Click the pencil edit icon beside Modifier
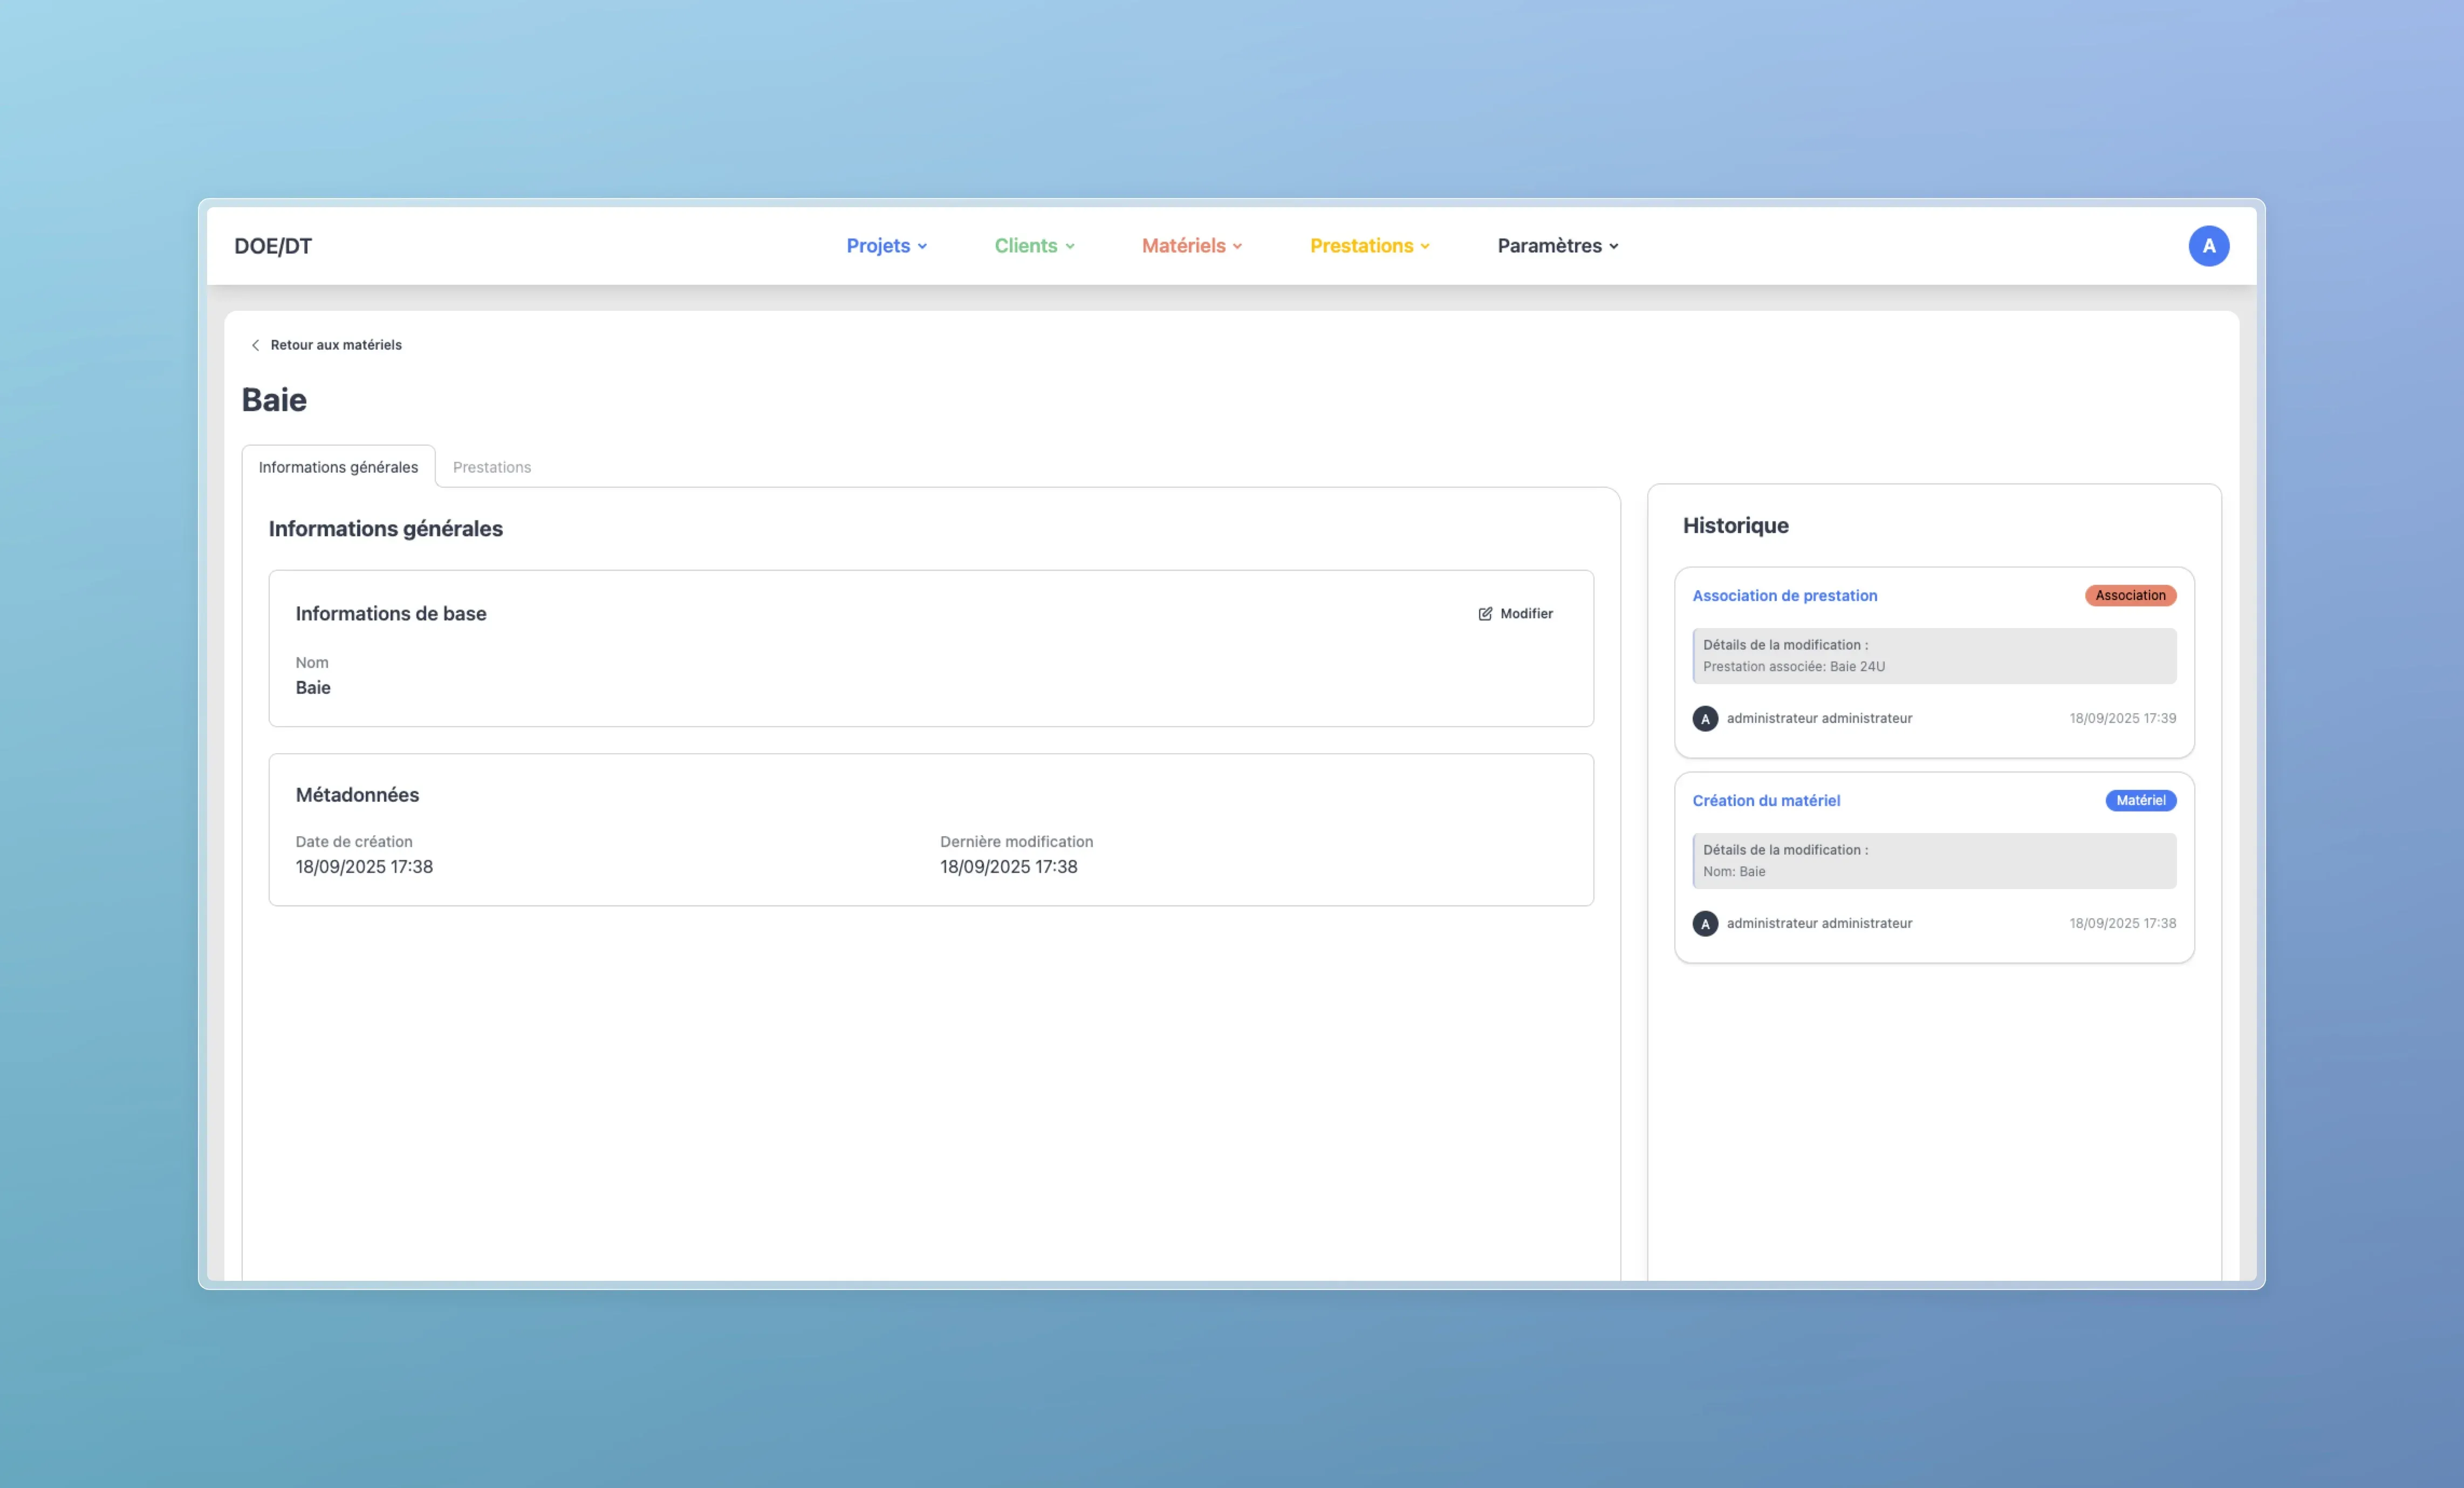This screenshot has height=1488, width=2464. (x=1485, y=614)
